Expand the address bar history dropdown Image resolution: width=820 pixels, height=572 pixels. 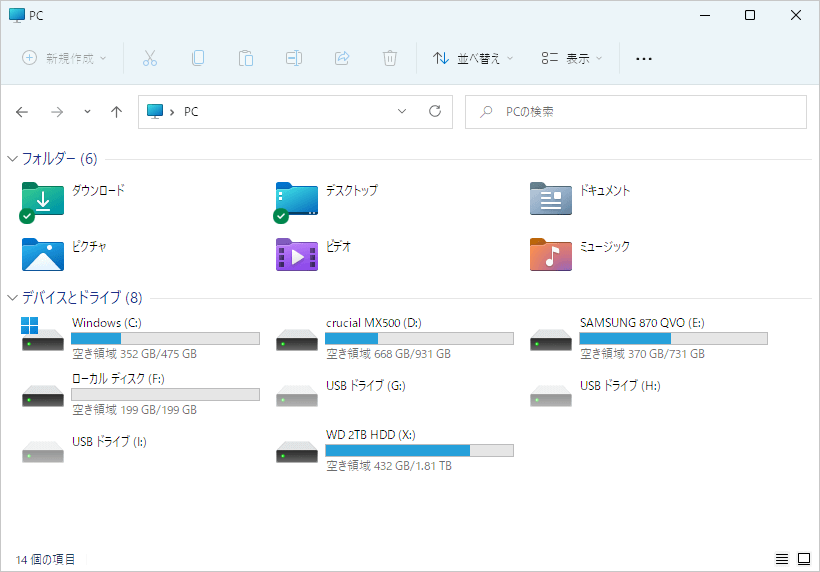402,111
